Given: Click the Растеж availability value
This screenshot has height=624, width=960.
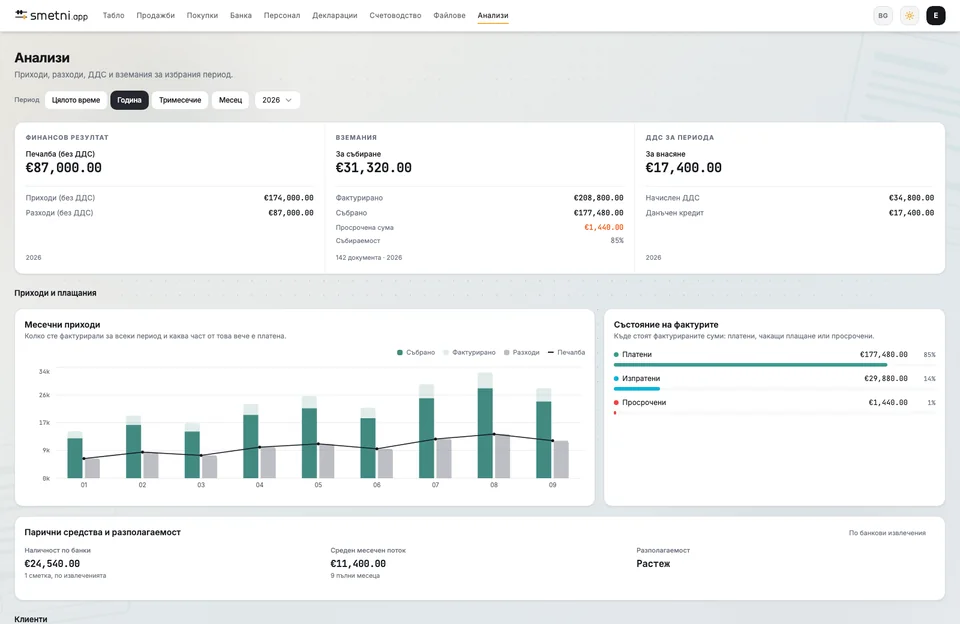Looking at the screenshot, I should pos(653,563).
